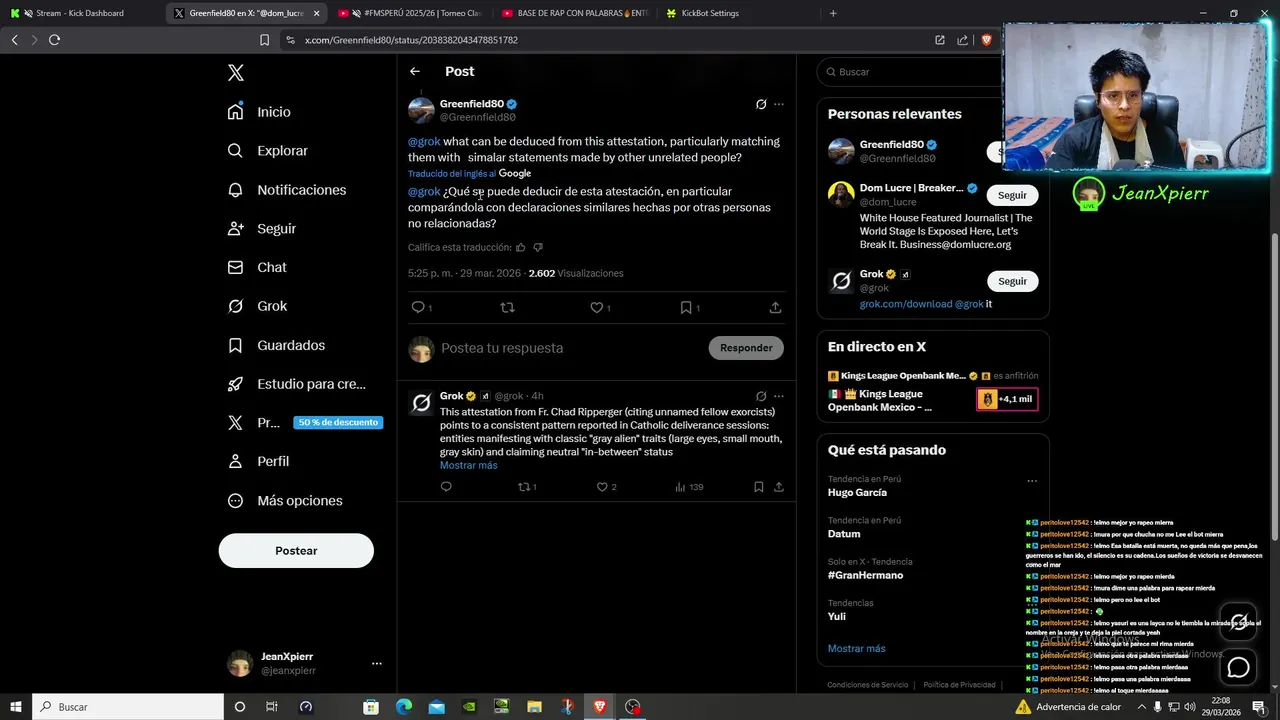
Task: Expand trends with Mostrar más
Action: 856,649
